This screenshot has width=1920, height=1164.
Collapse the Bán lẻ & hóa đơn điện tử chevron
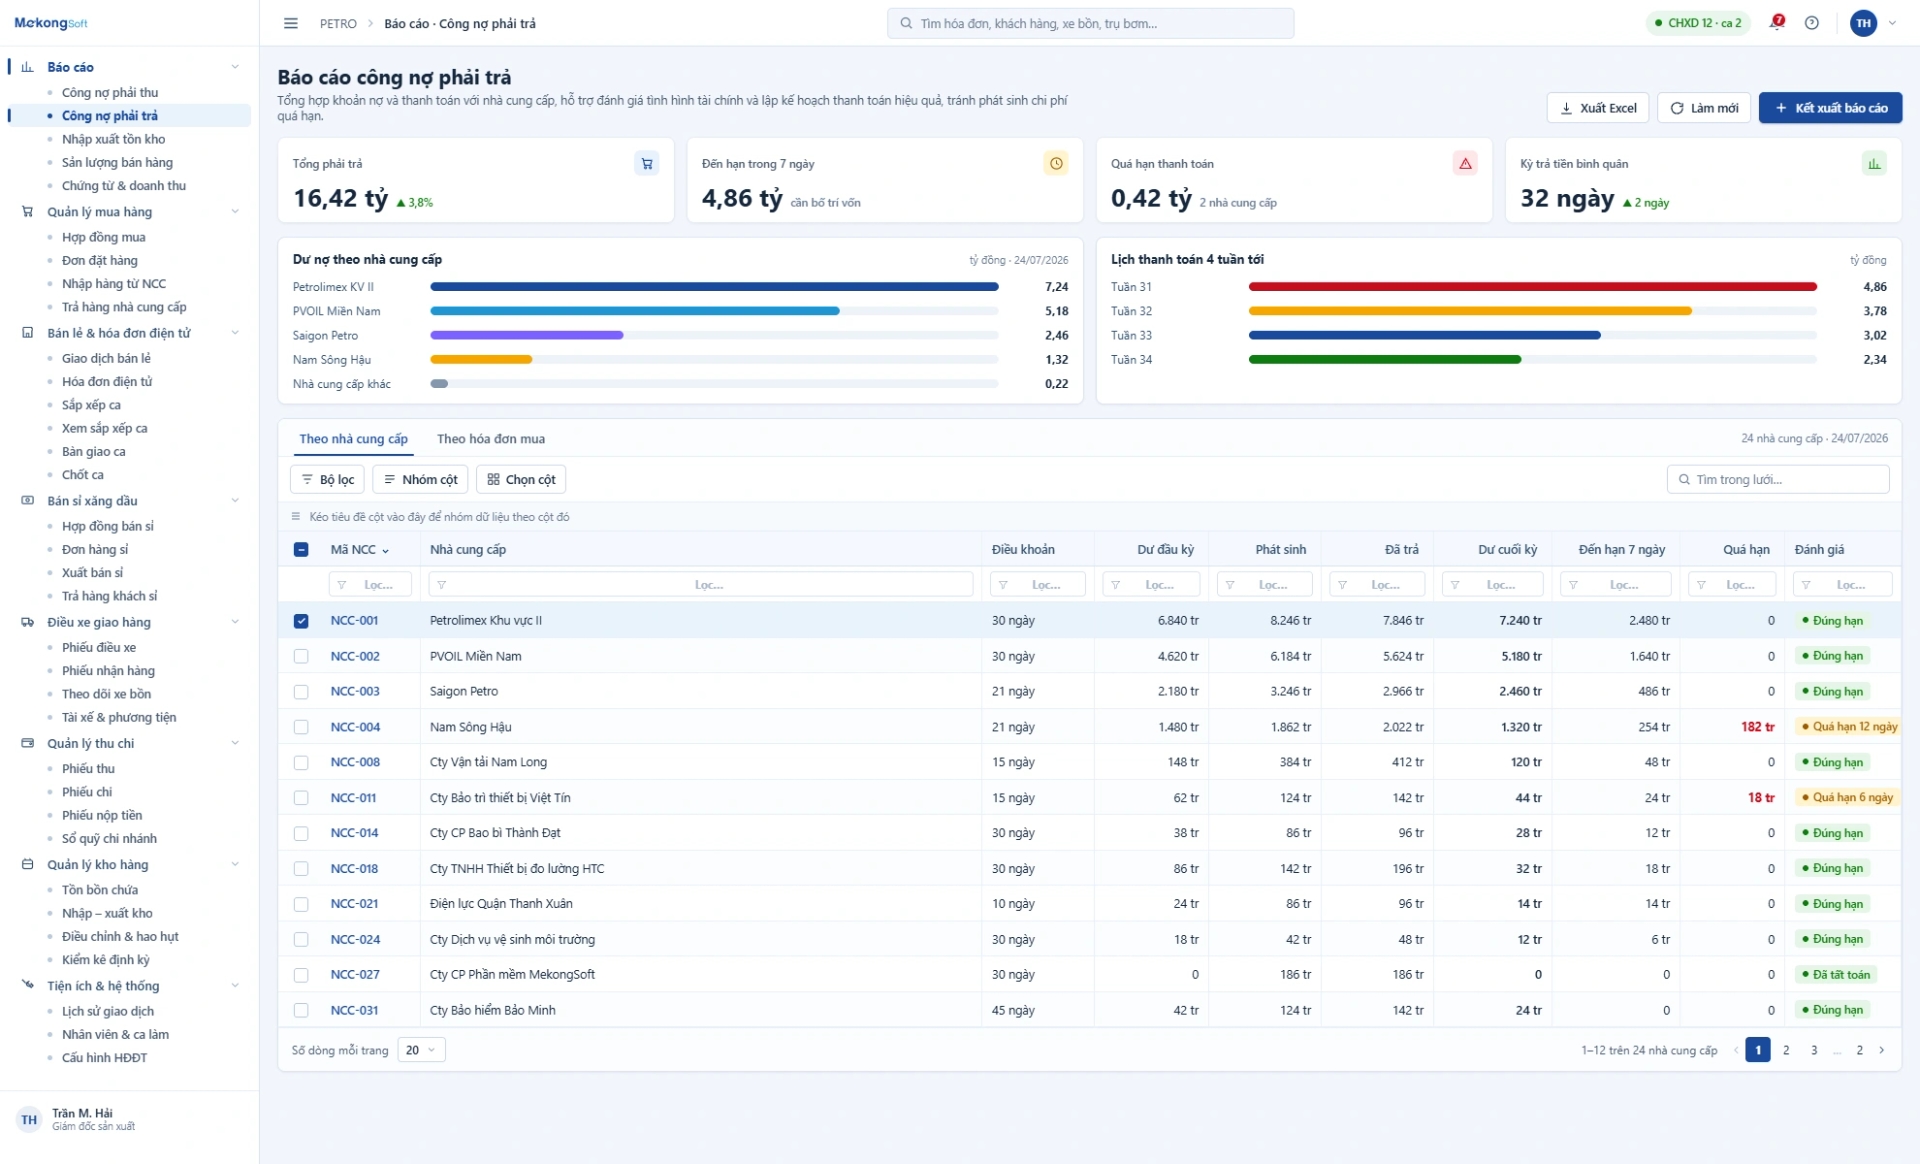coord(235,333)
